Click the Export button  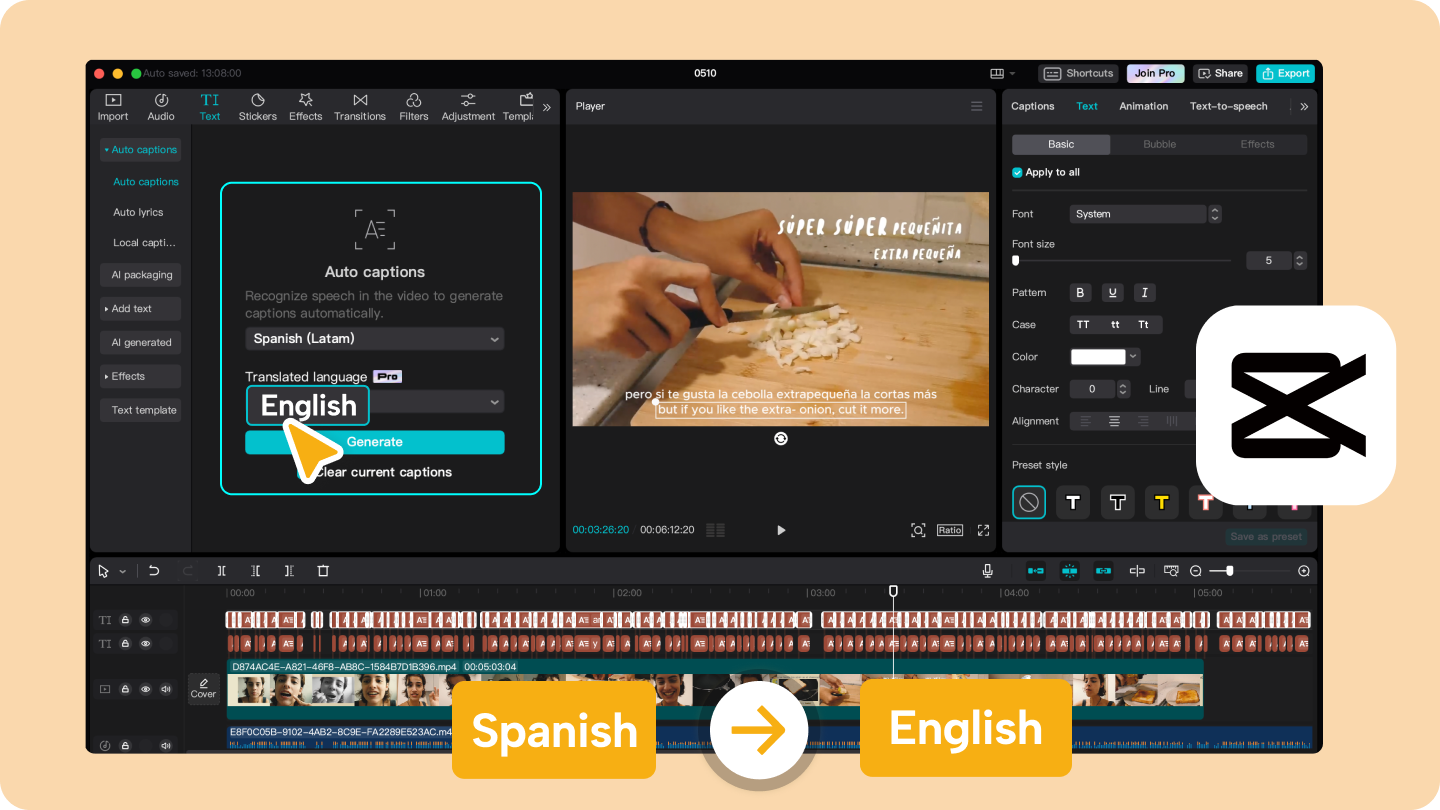(x=1286, y=73)
